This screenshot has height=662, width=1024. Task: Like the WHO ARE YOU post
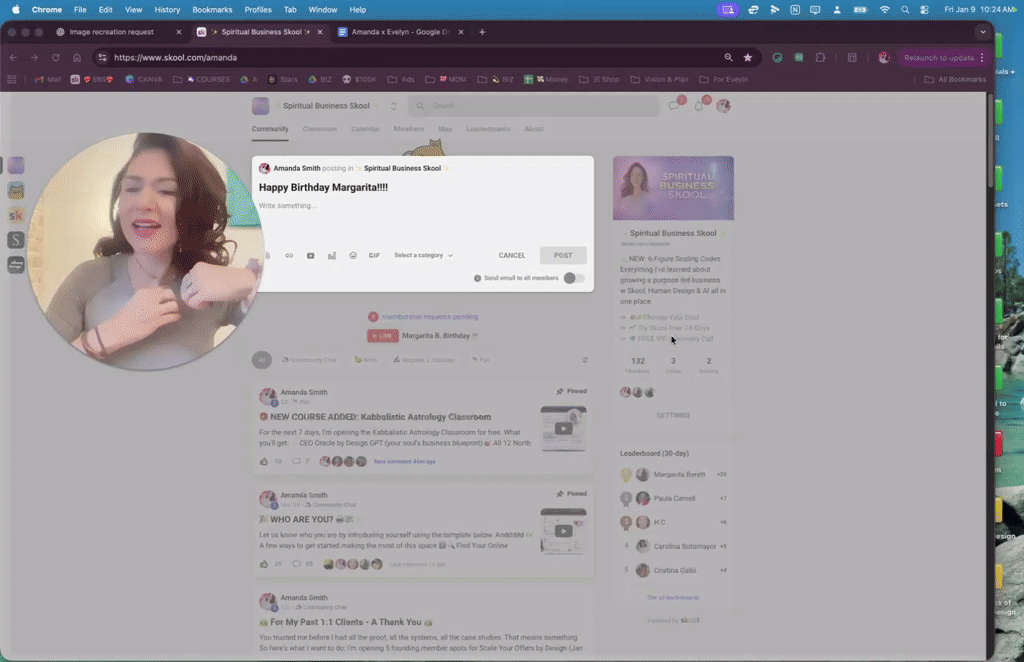264,563
